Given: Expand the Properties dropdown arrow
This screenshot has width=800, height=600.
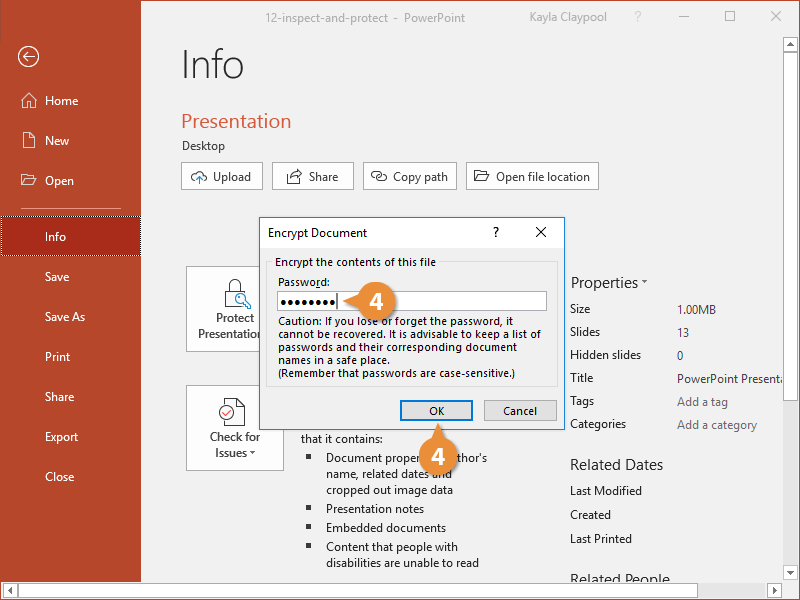Looking at the screenshot, I should 644,283.
